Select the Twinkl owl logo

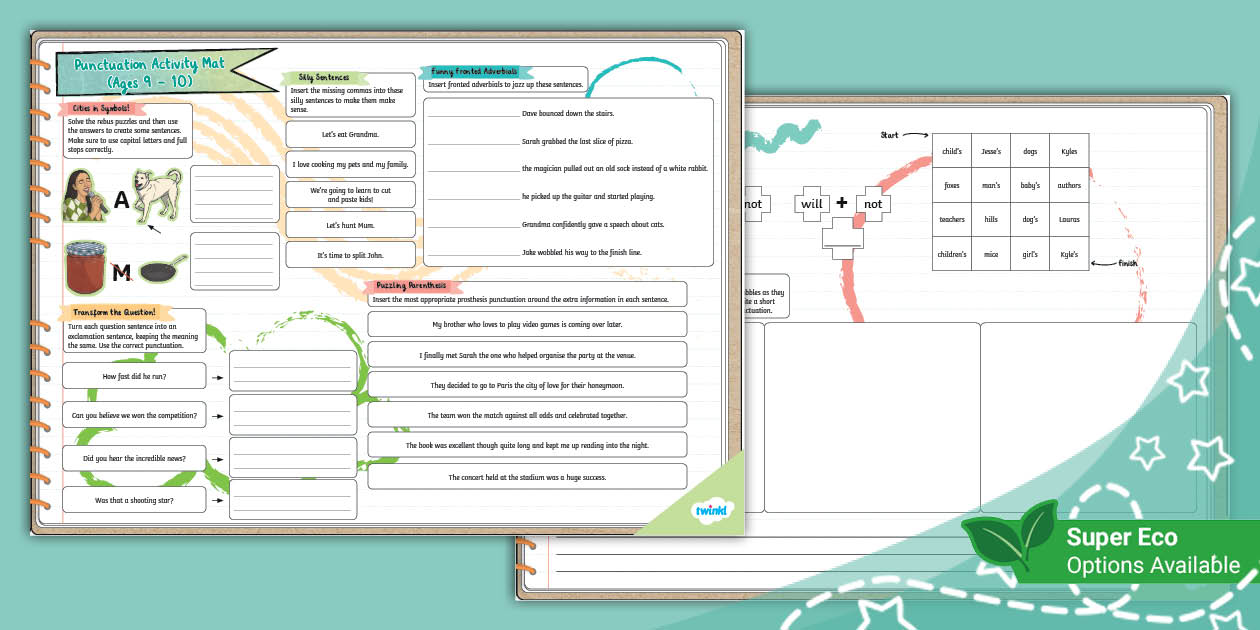click(x=713, y=508)
